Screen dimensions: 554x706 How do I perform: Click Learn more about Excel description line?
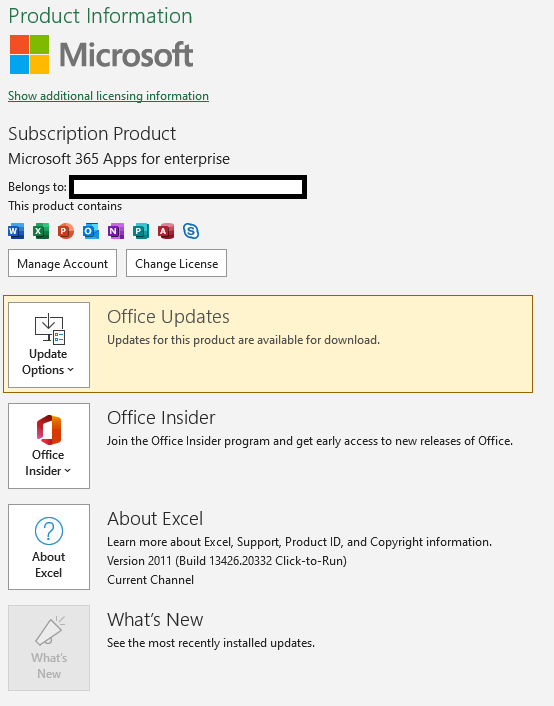coord(300,542)
